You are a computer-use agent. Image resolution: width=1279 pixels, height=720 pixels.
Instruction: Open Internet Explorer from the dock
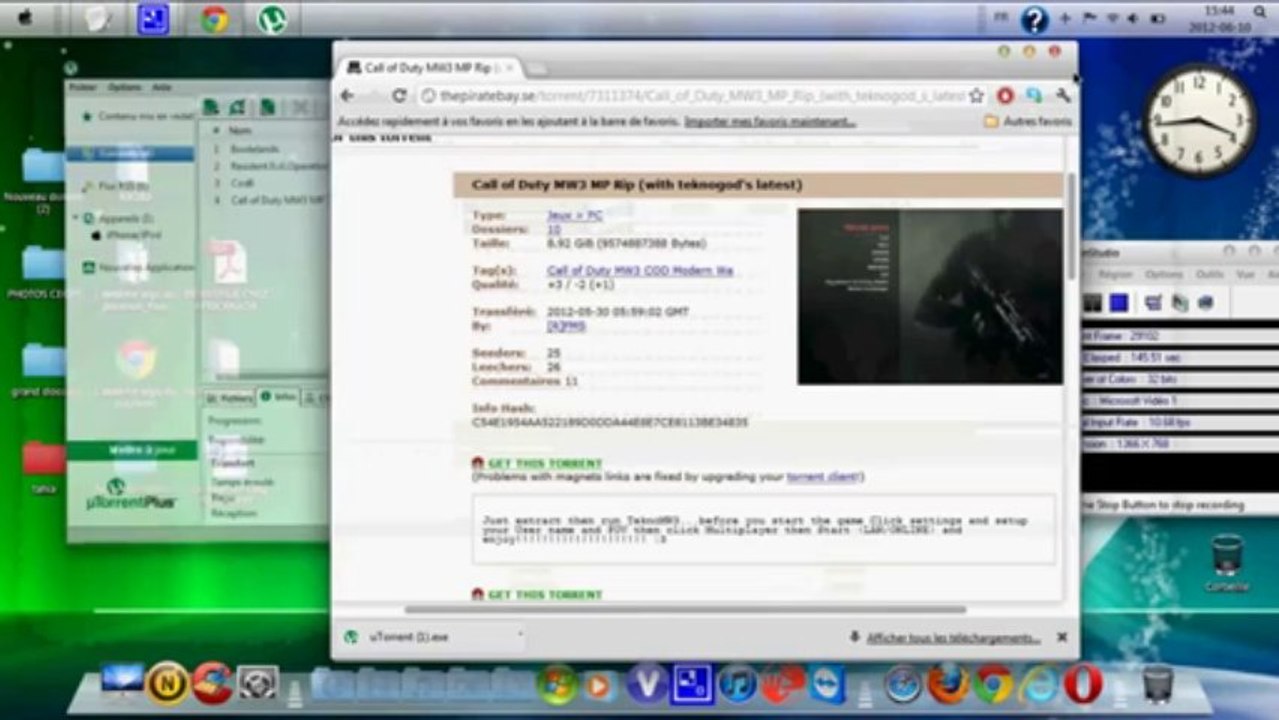[x=1038, y=684]
